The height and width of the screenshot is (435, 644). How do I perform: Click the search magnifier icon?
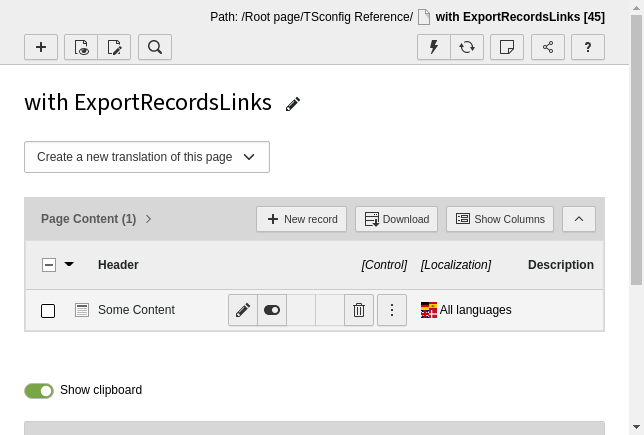[155, 47]
